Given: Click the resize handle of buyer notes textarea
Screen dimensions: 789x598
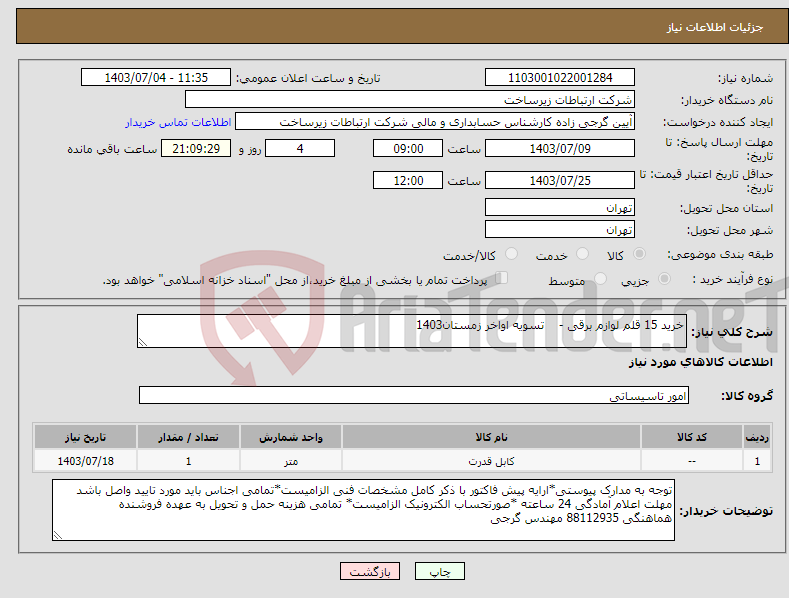Looking at the screenshot, I should coord(58,536).
